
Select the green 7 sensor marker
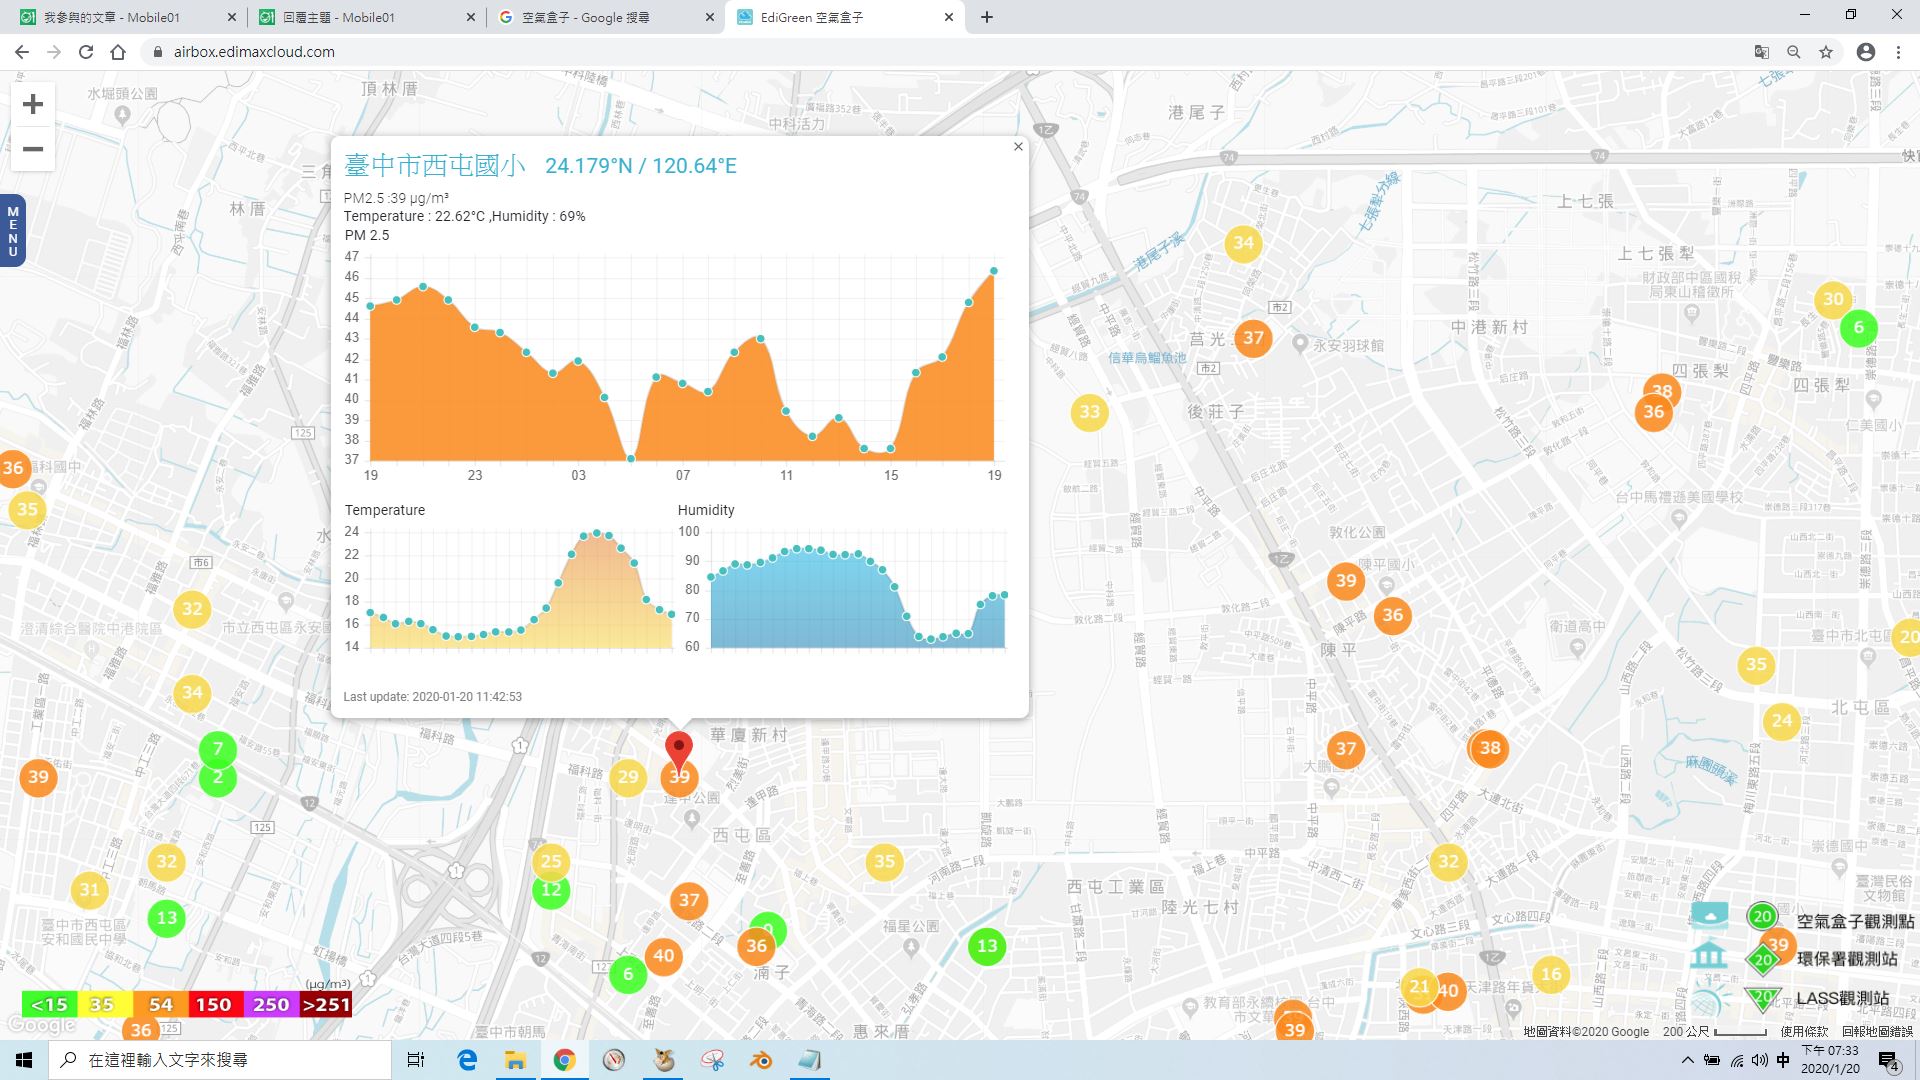click(x=218, y=749)
